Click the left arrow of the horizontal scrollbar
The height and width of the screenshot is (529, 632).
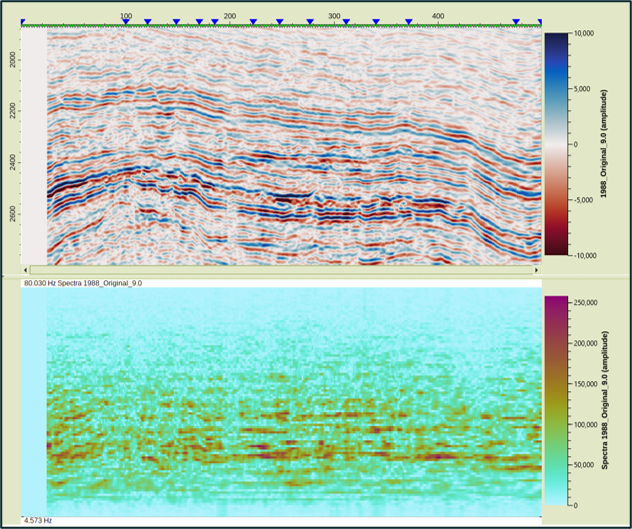point(25,270)
